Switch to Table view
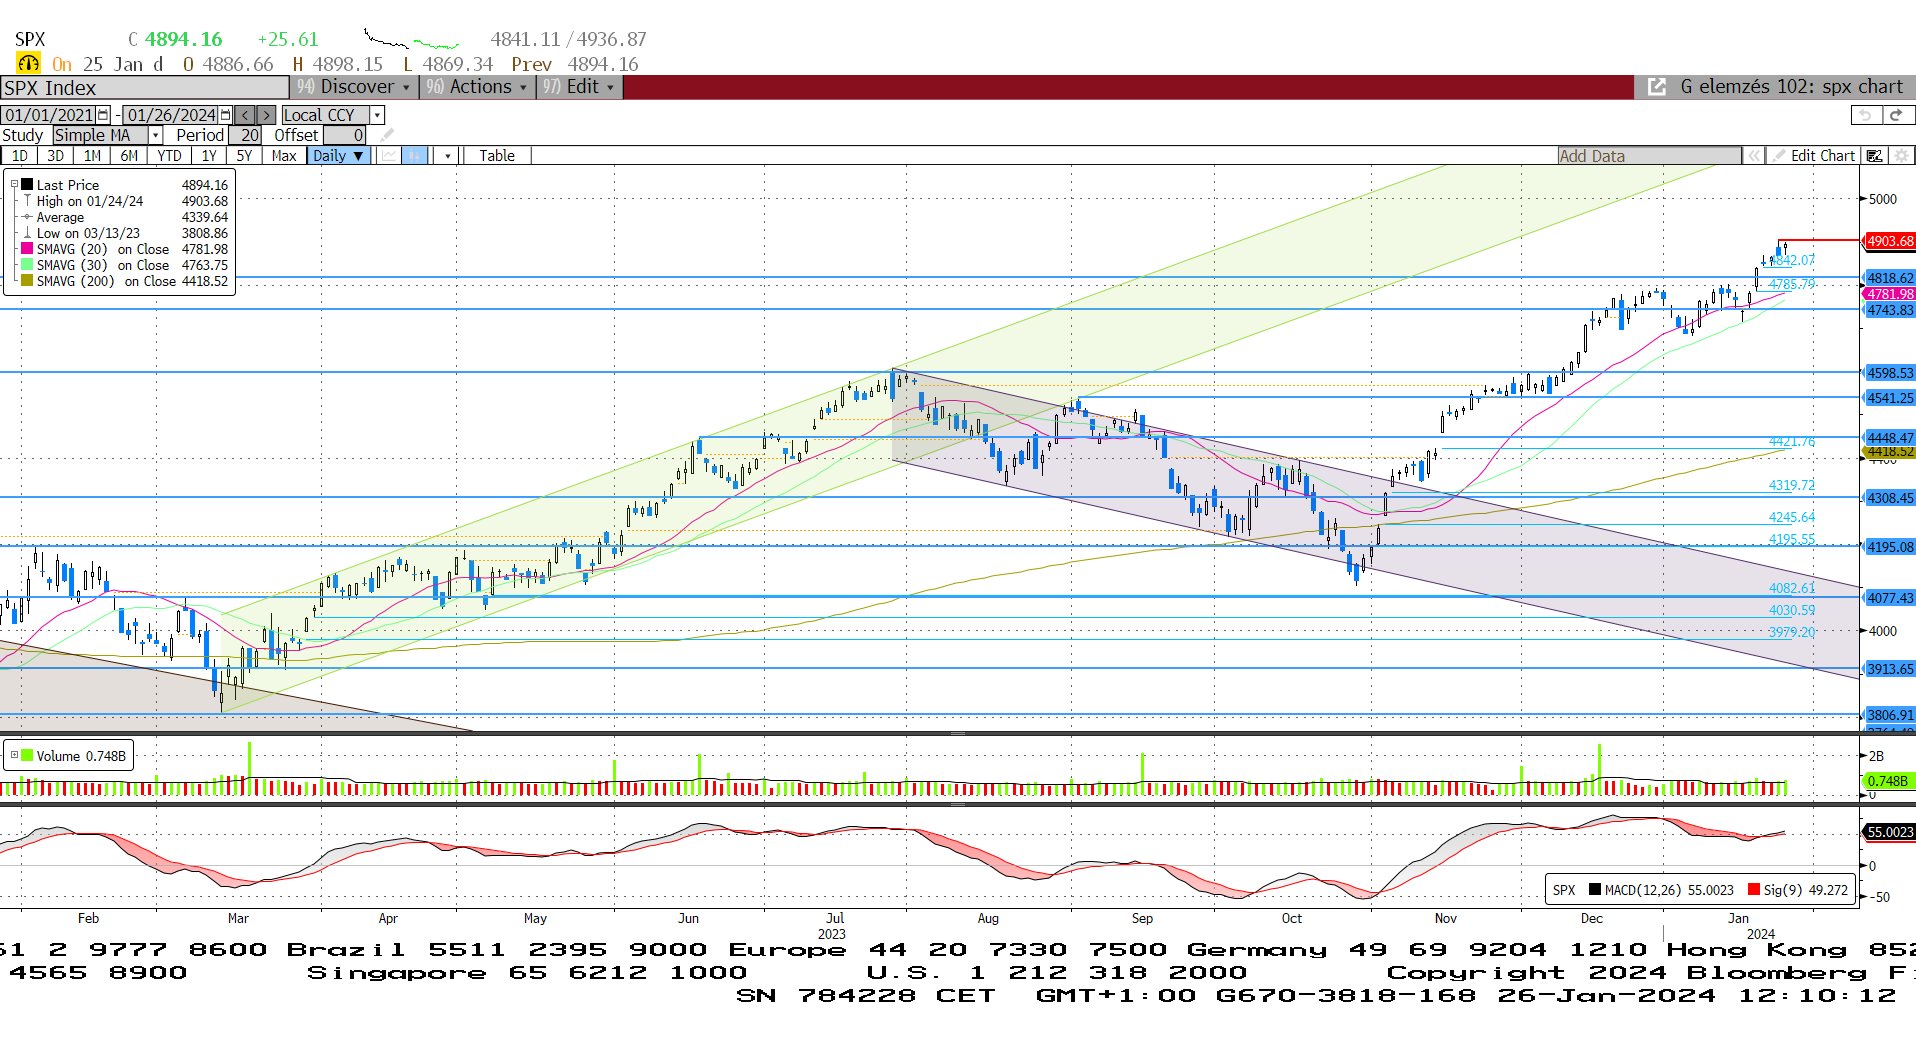 click(x=497, y=156)
